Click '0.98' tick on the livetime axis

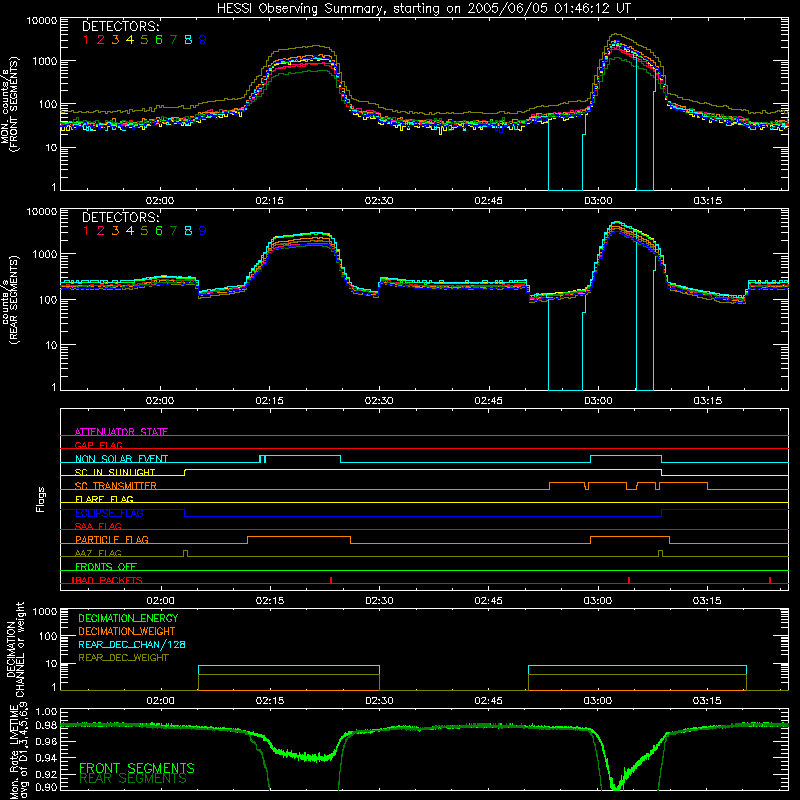pos(46,726)
